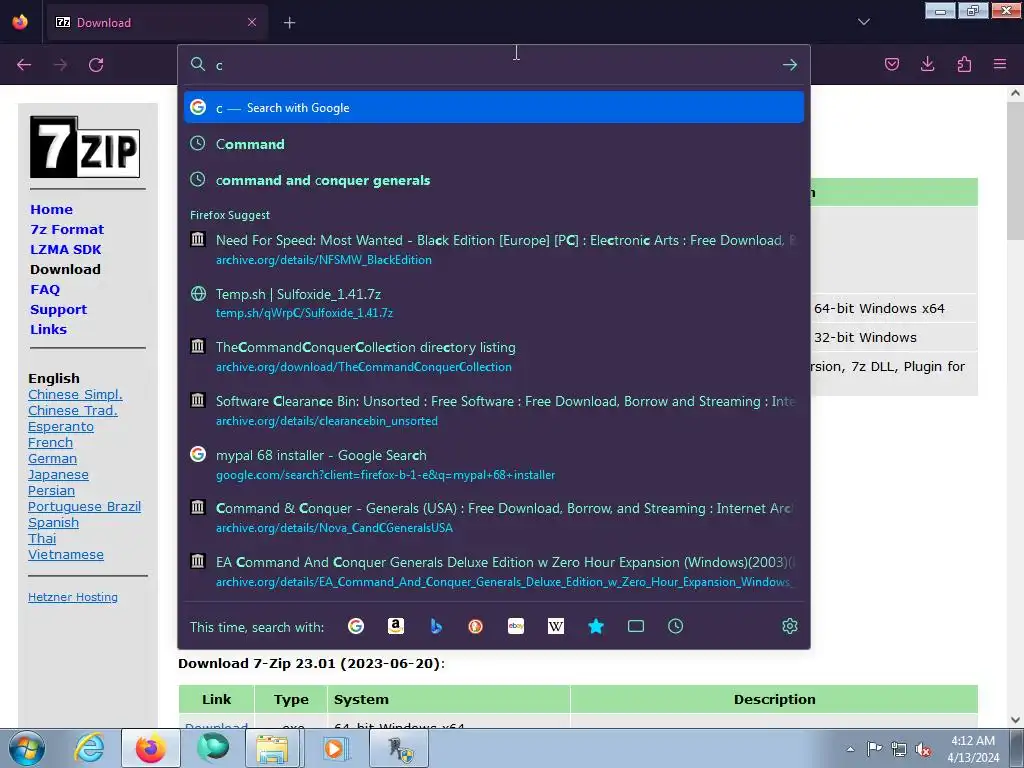Open the Extensions puzzle icon
This screenshot has width=1024, height=768.
(x=964, y=64)
